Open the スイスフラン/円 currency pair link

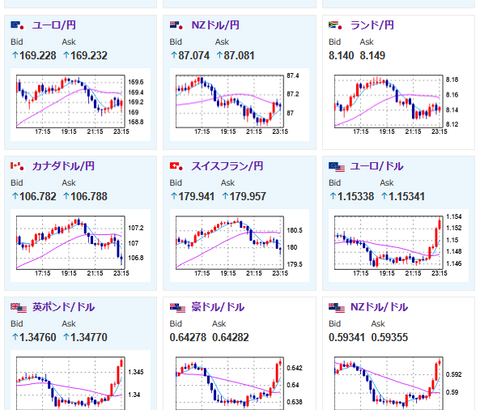click(227, 166)
